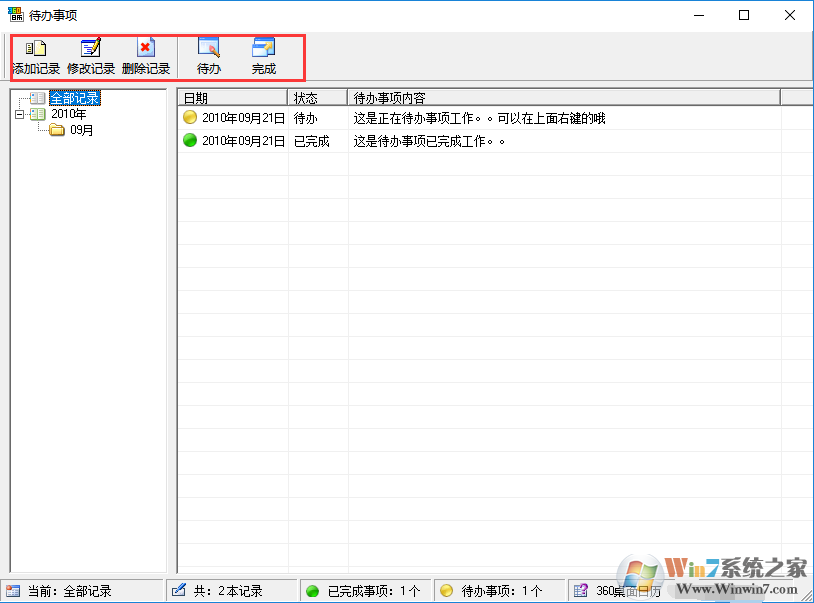
Task: Click the yellow status dot on the 待办 row
Action: click(x=191, y=118)
